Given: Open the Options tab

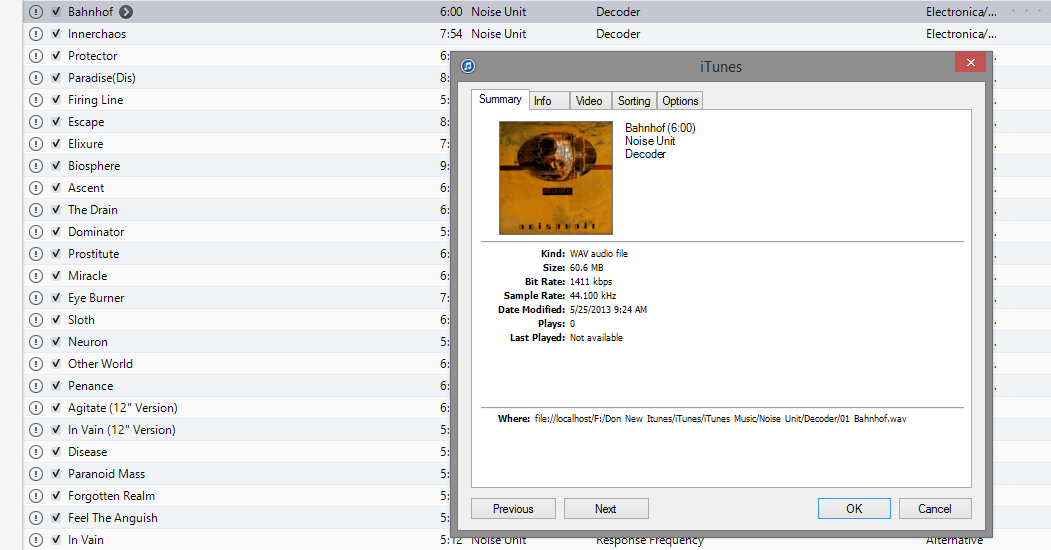Looking at the screenshot, I should click(680, 100).
